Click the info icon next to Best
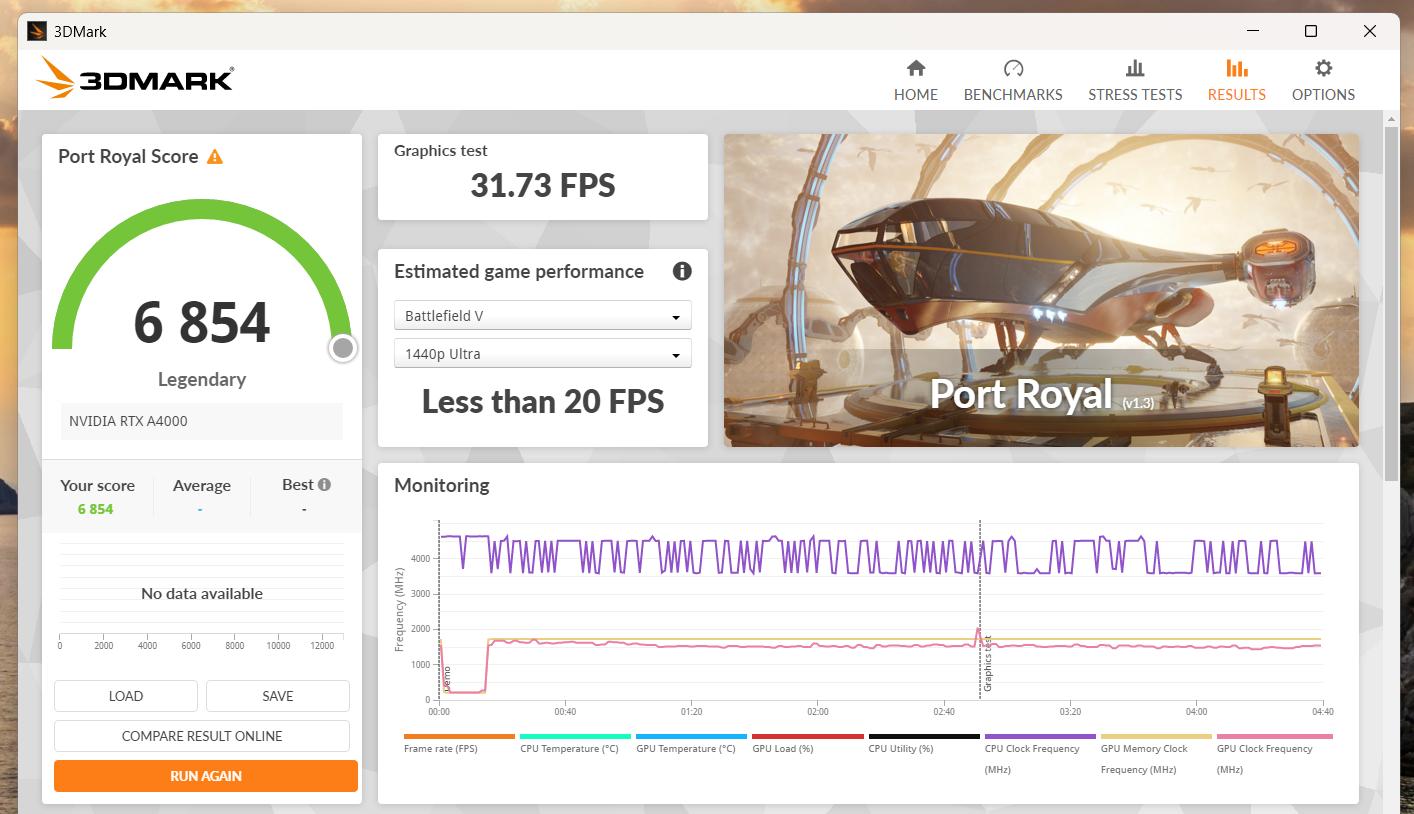The image size is (1414, 814). click(x=324, y=484)
